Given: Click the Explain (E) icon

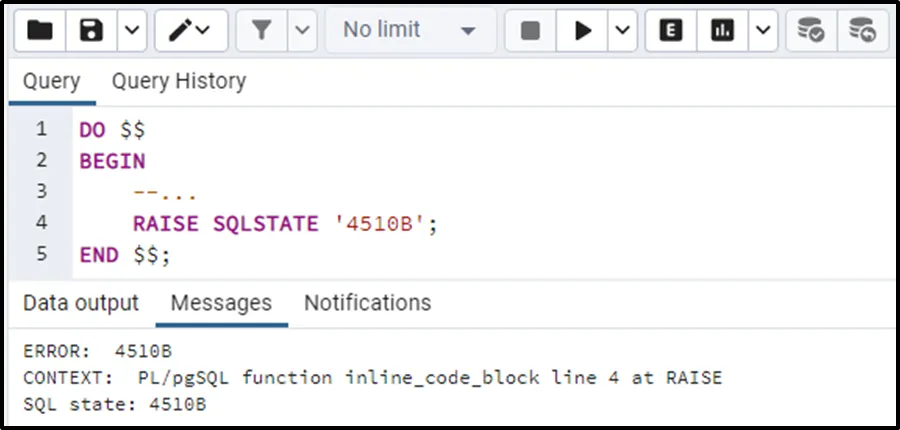Looking at the screenshot, I should (671, 31).
